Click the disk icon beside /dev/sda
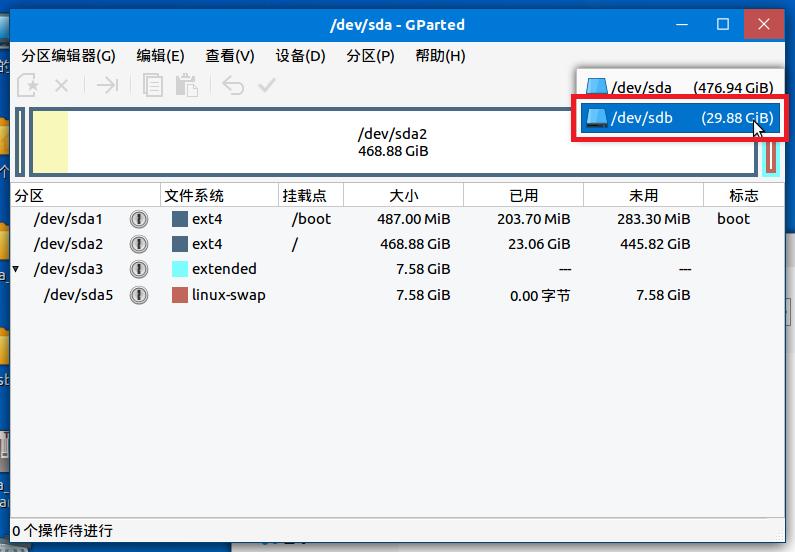 click(596, 87)
